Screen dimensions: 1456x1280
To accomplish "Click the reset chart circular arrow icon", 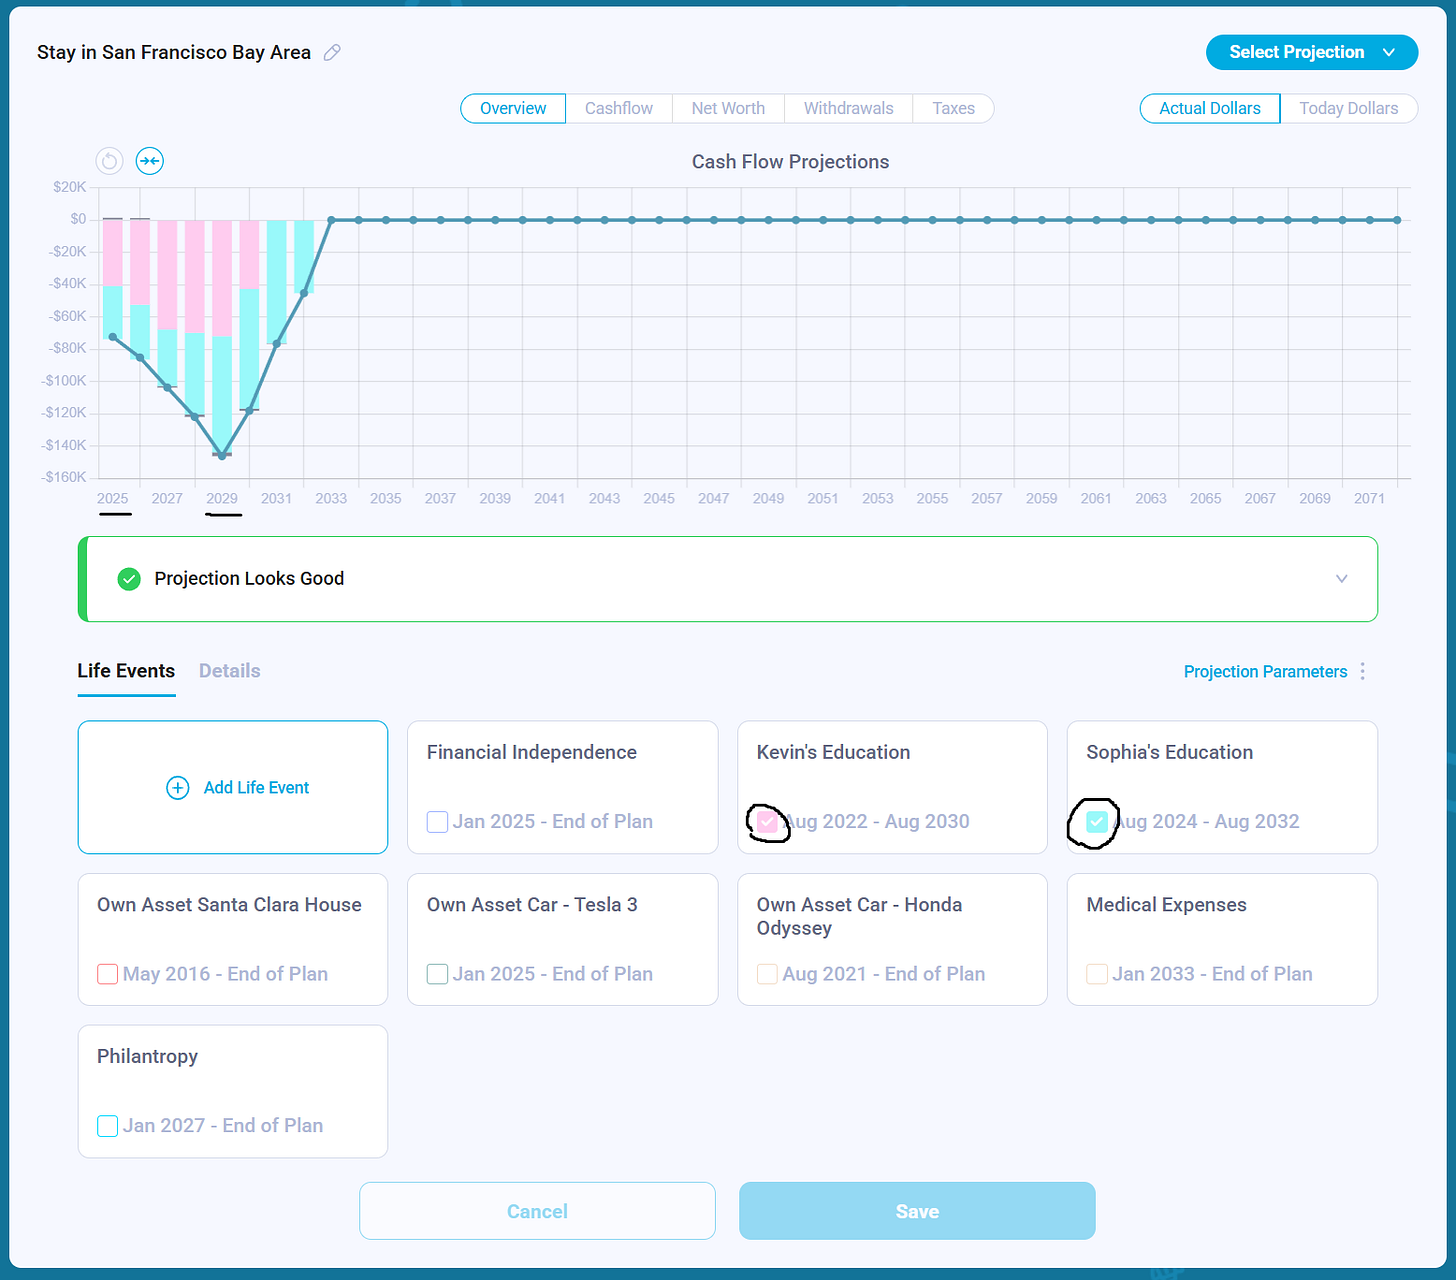I will click(x=109, y=161).
